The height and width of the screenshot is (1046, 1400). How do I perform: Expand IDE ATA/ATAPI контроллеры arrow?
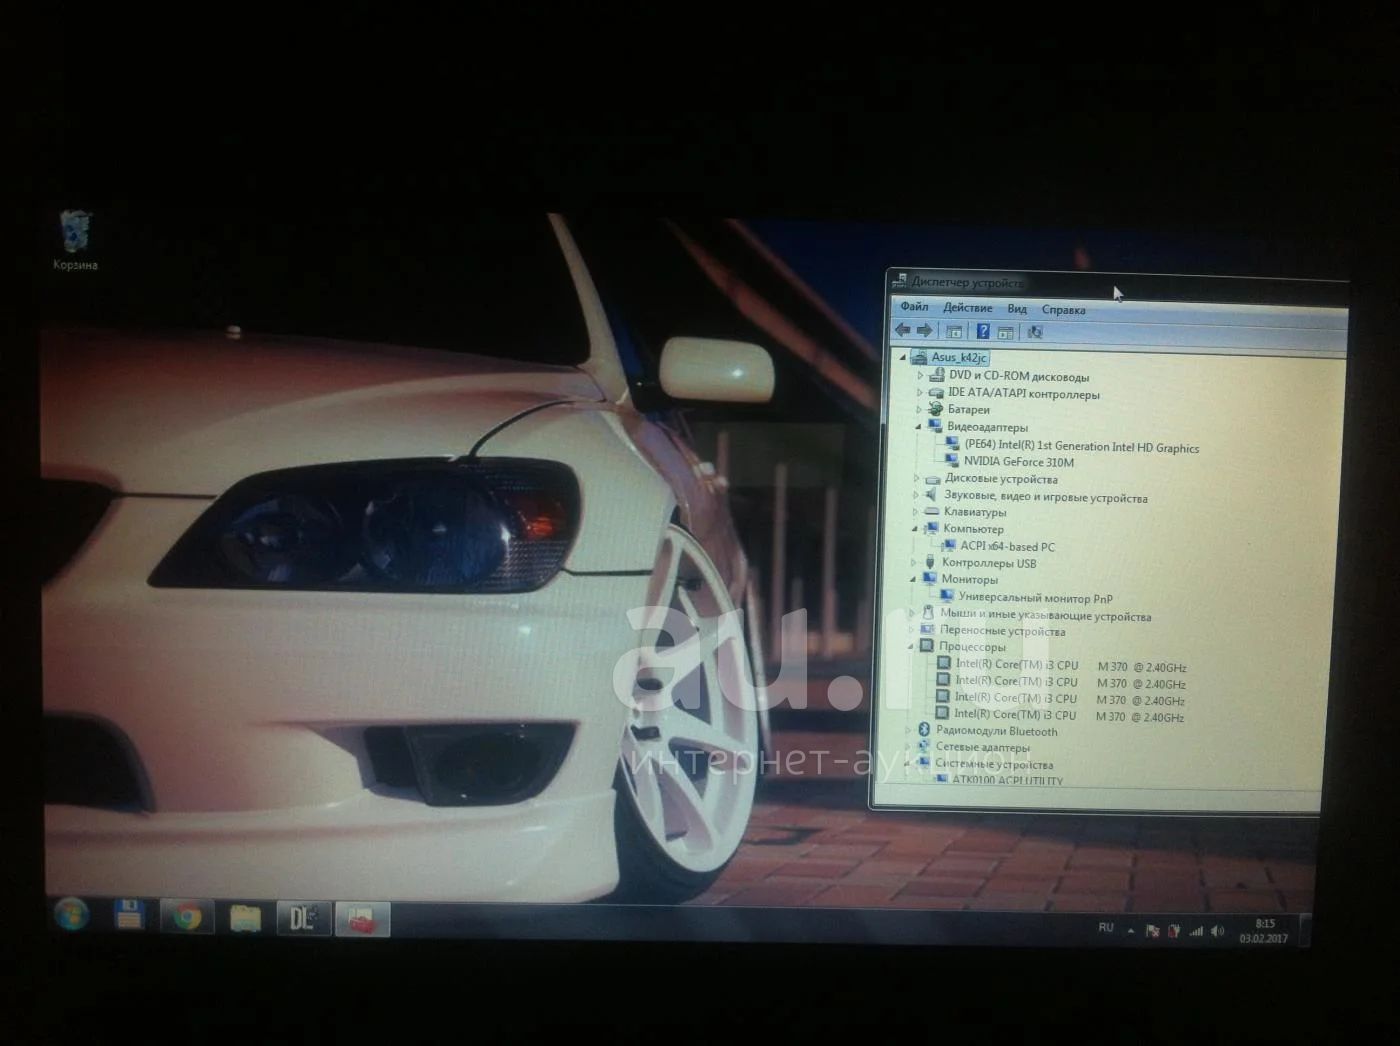pyautogui.click(x=920, y=392)
